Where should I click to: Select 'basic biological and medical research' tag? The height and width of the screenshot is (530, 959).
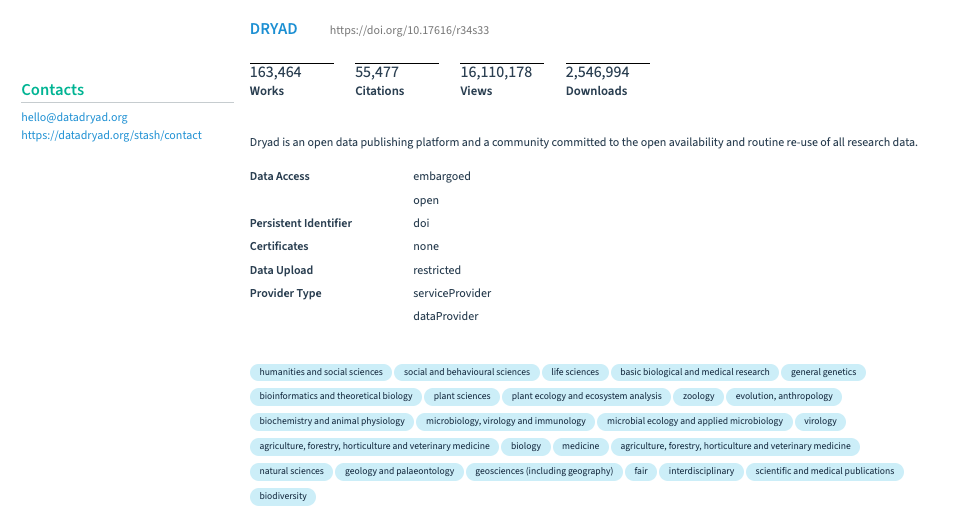[x=695, y=372]
